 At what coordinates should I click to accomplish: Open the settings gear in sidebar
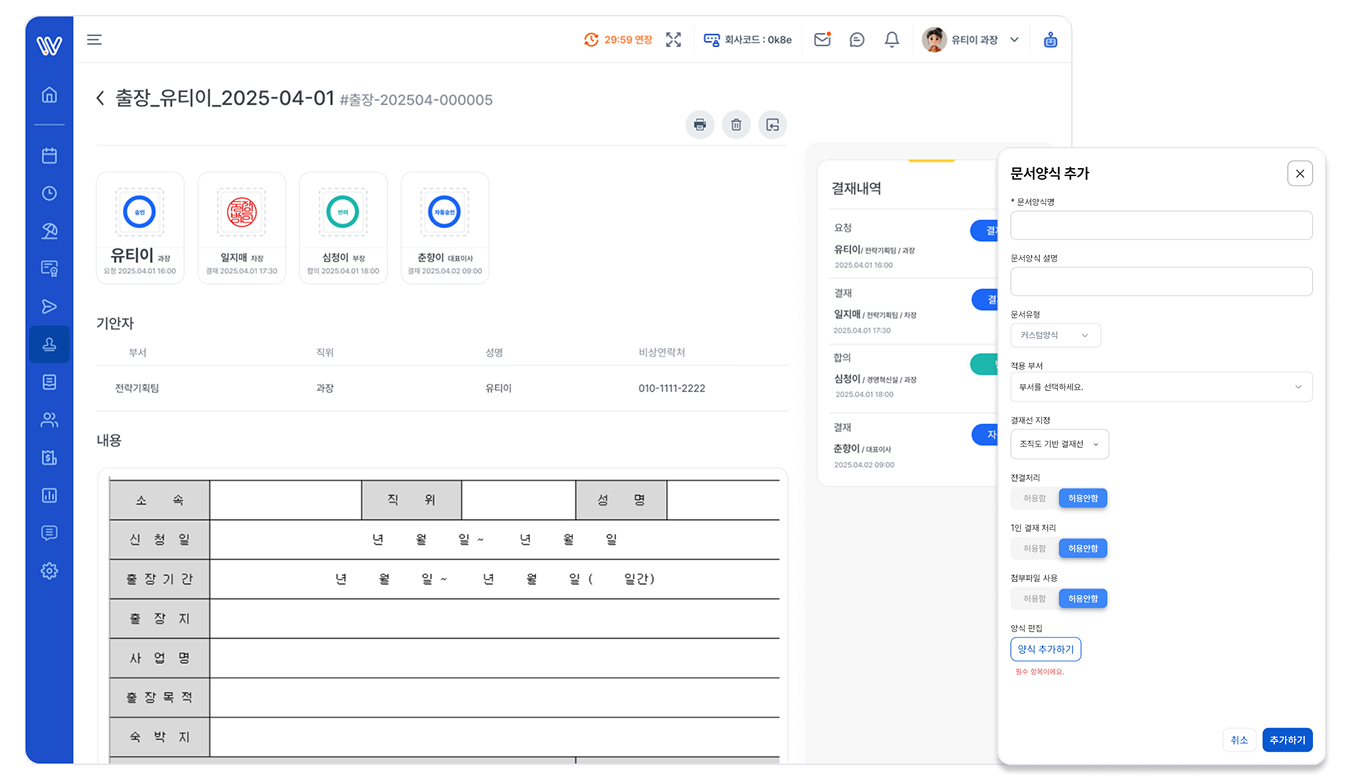click(49, 571)
